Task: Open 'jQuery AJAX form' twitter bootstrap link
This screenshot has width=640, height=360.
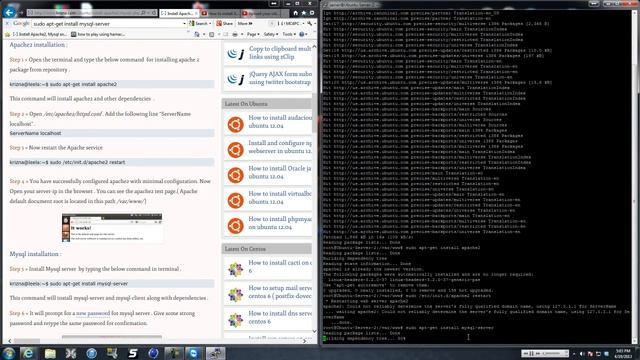Action: (x=280, y=78)
